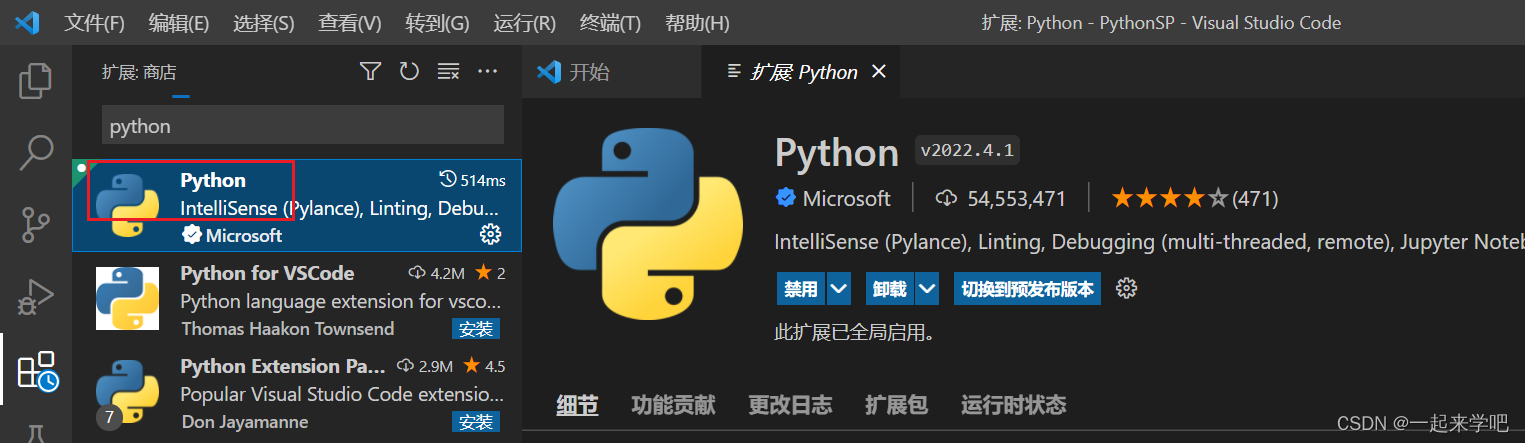Click in the extension search box
Screen dimensions: 1525x443
[x=303, y=126]
